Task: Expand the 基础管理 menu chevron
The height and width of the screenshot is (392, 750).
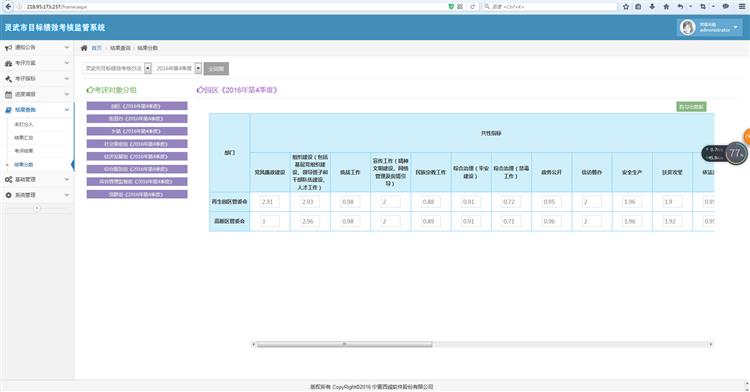Action: click(x=66, y=179)
